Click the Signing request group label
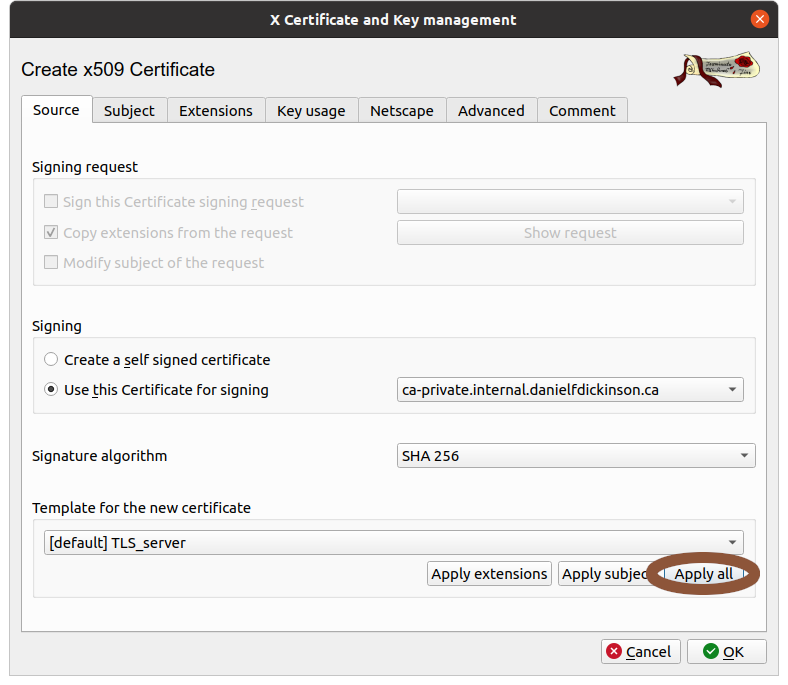Screen dimensions: 788x685 [85, 167]
